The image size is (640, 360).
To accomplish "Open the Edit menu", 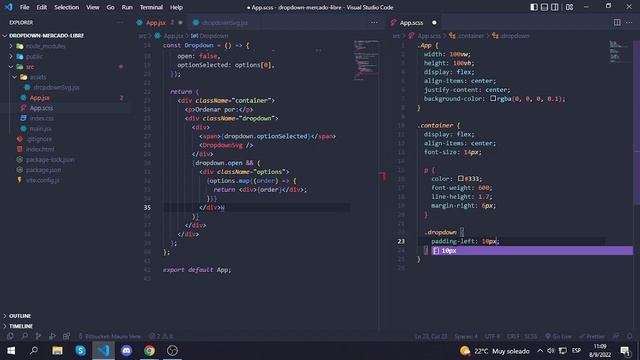I will tap(41, 7).
